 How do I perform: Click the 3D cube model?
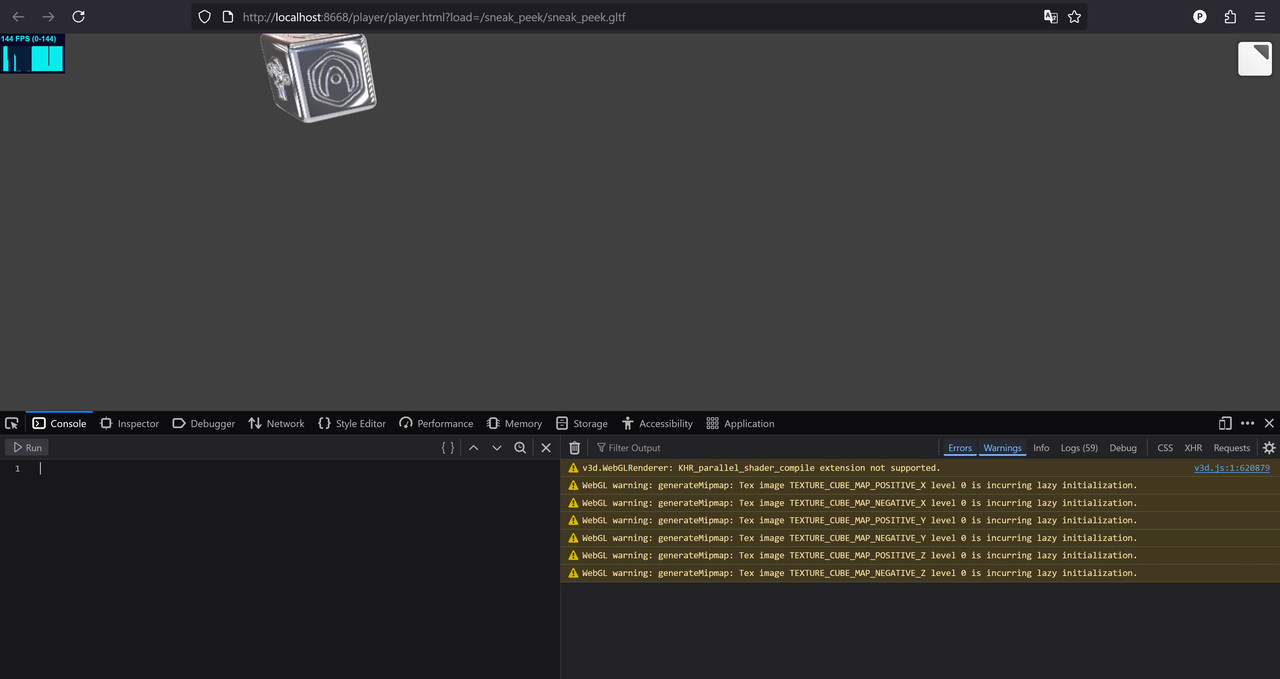click(x=318, y=77)
